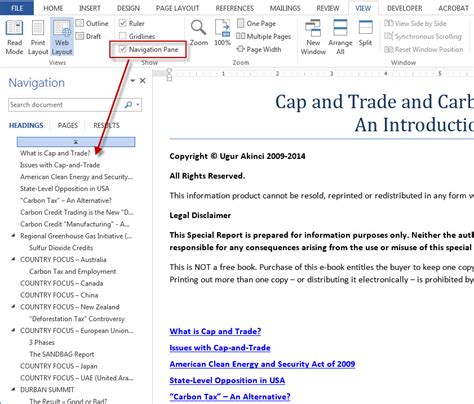Go to 'COUNTRY FOCUS – Japan' heading
The image size is (474, 404).
coord(59,366)
